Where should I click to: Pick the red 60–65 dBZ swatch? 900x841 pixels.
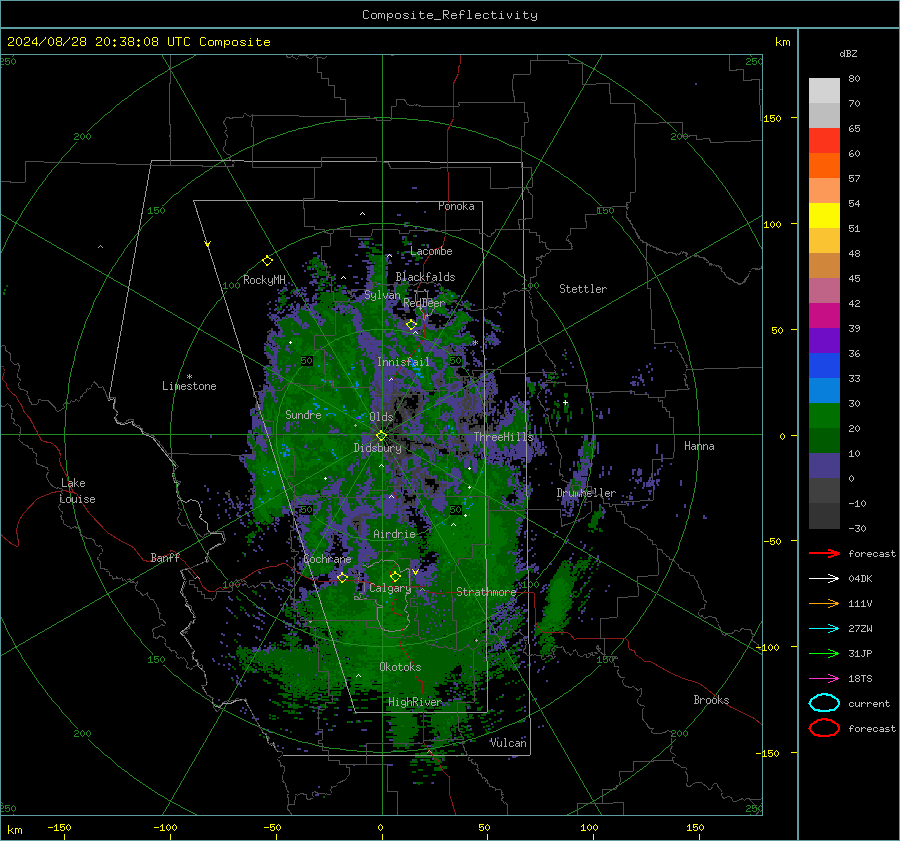click(x=824, y=141)
